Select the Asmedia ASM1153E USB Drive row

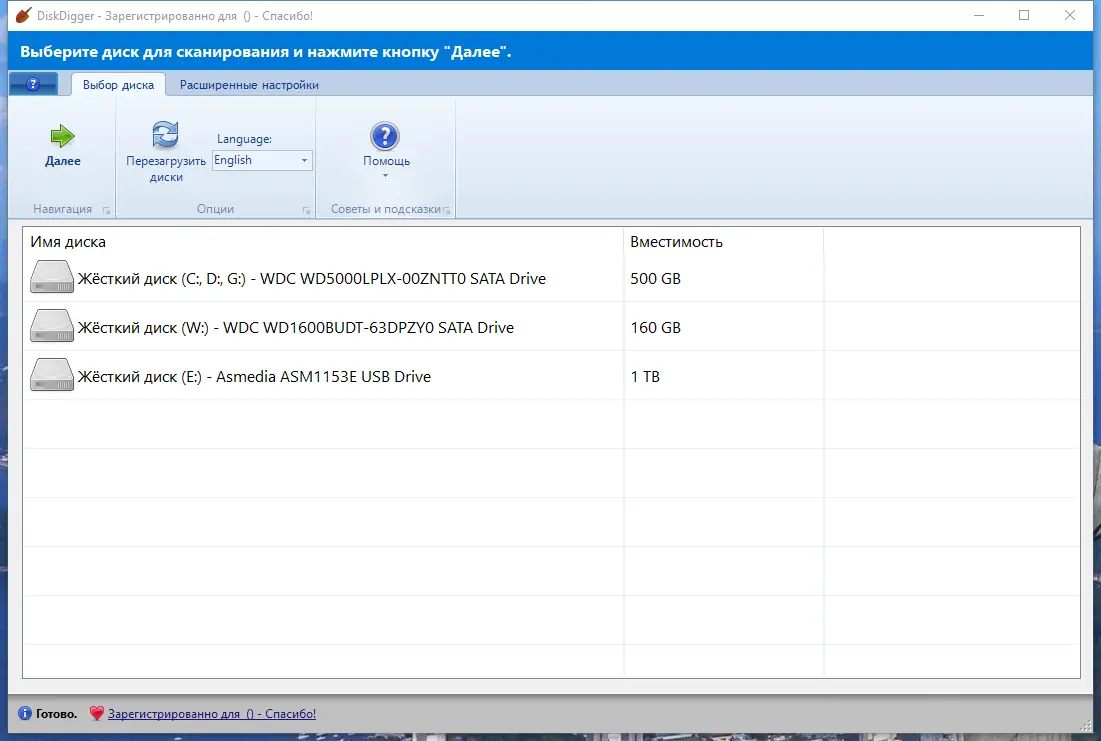click(551, 376)
